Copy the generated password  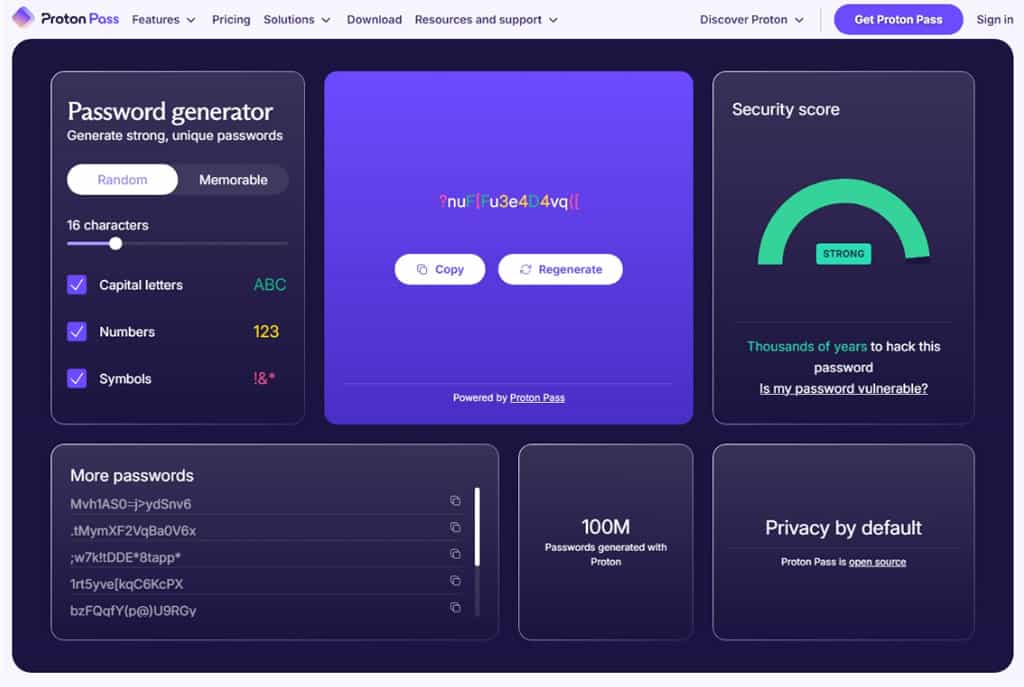pos(440,269)
